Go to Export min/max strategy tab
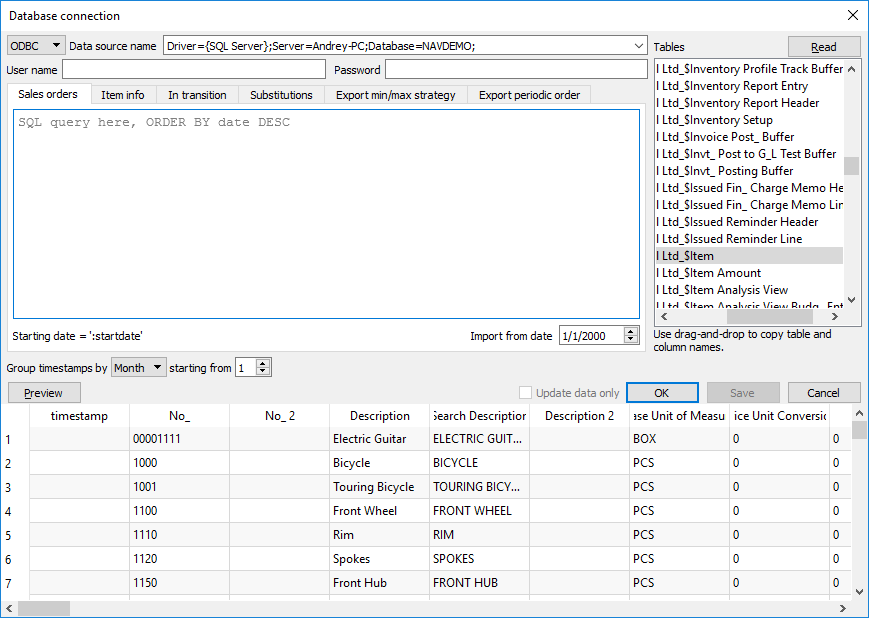 pos(395,95)
